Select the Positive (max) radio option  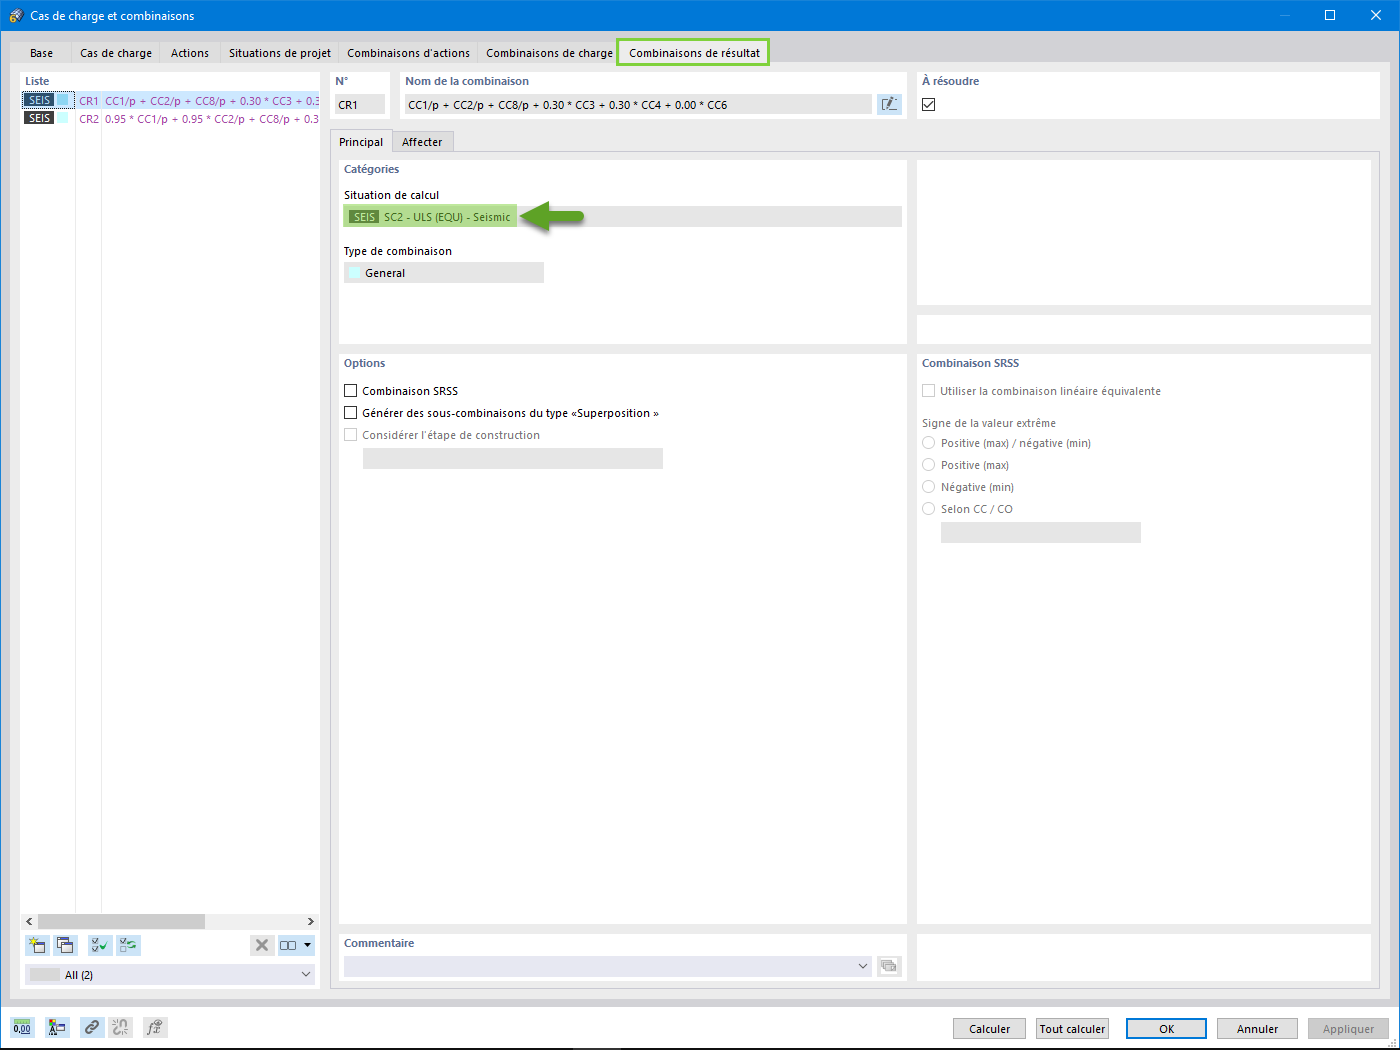929,465
